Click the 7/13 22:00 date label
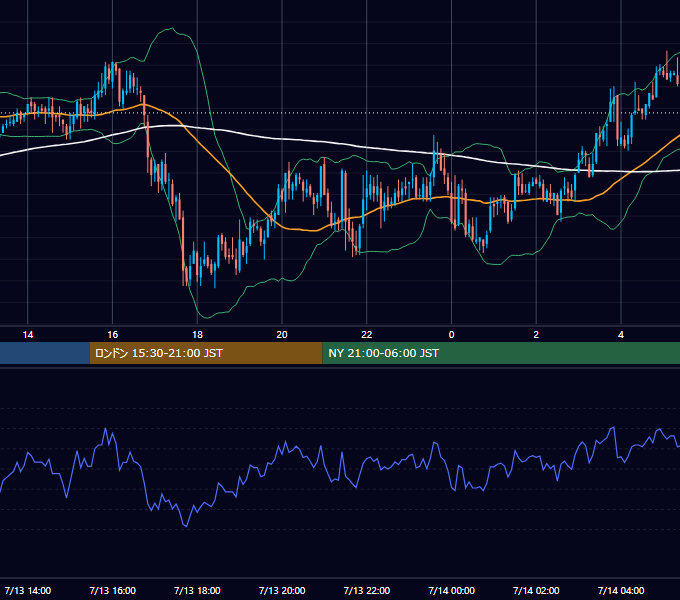The width and height of the screenshot is (680, 600). tap(367, 590)
